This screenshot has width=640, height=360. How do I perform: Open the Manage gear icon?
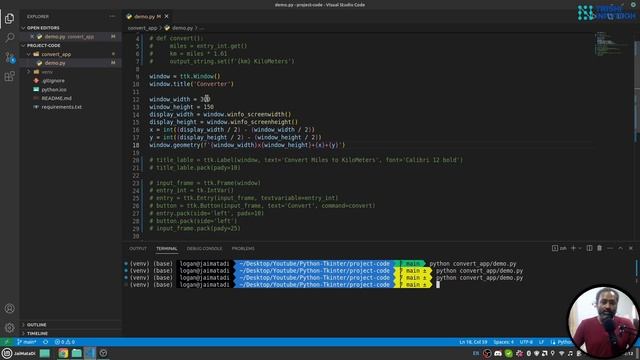click(9, 327)
